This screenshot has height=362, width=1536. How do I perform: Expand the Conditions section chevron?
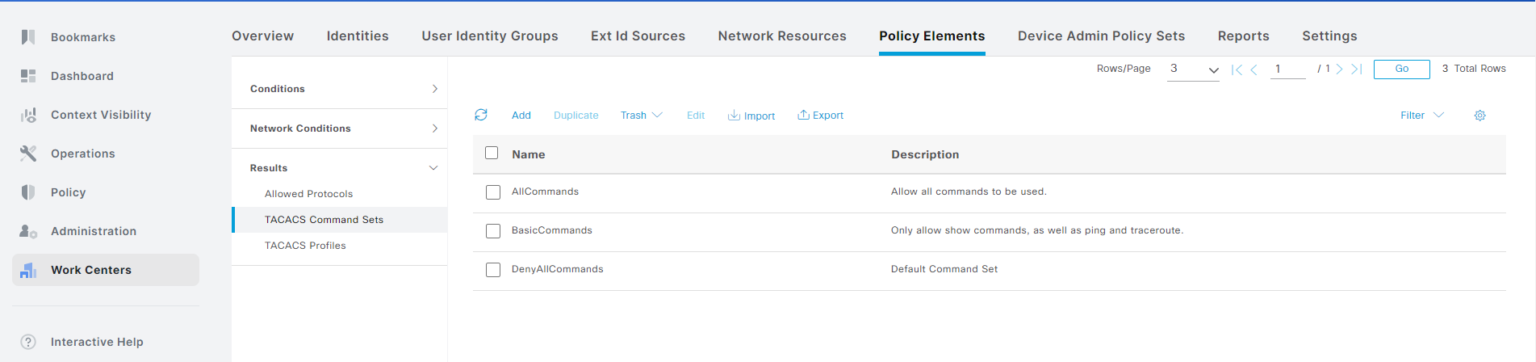tap(434, 89)
